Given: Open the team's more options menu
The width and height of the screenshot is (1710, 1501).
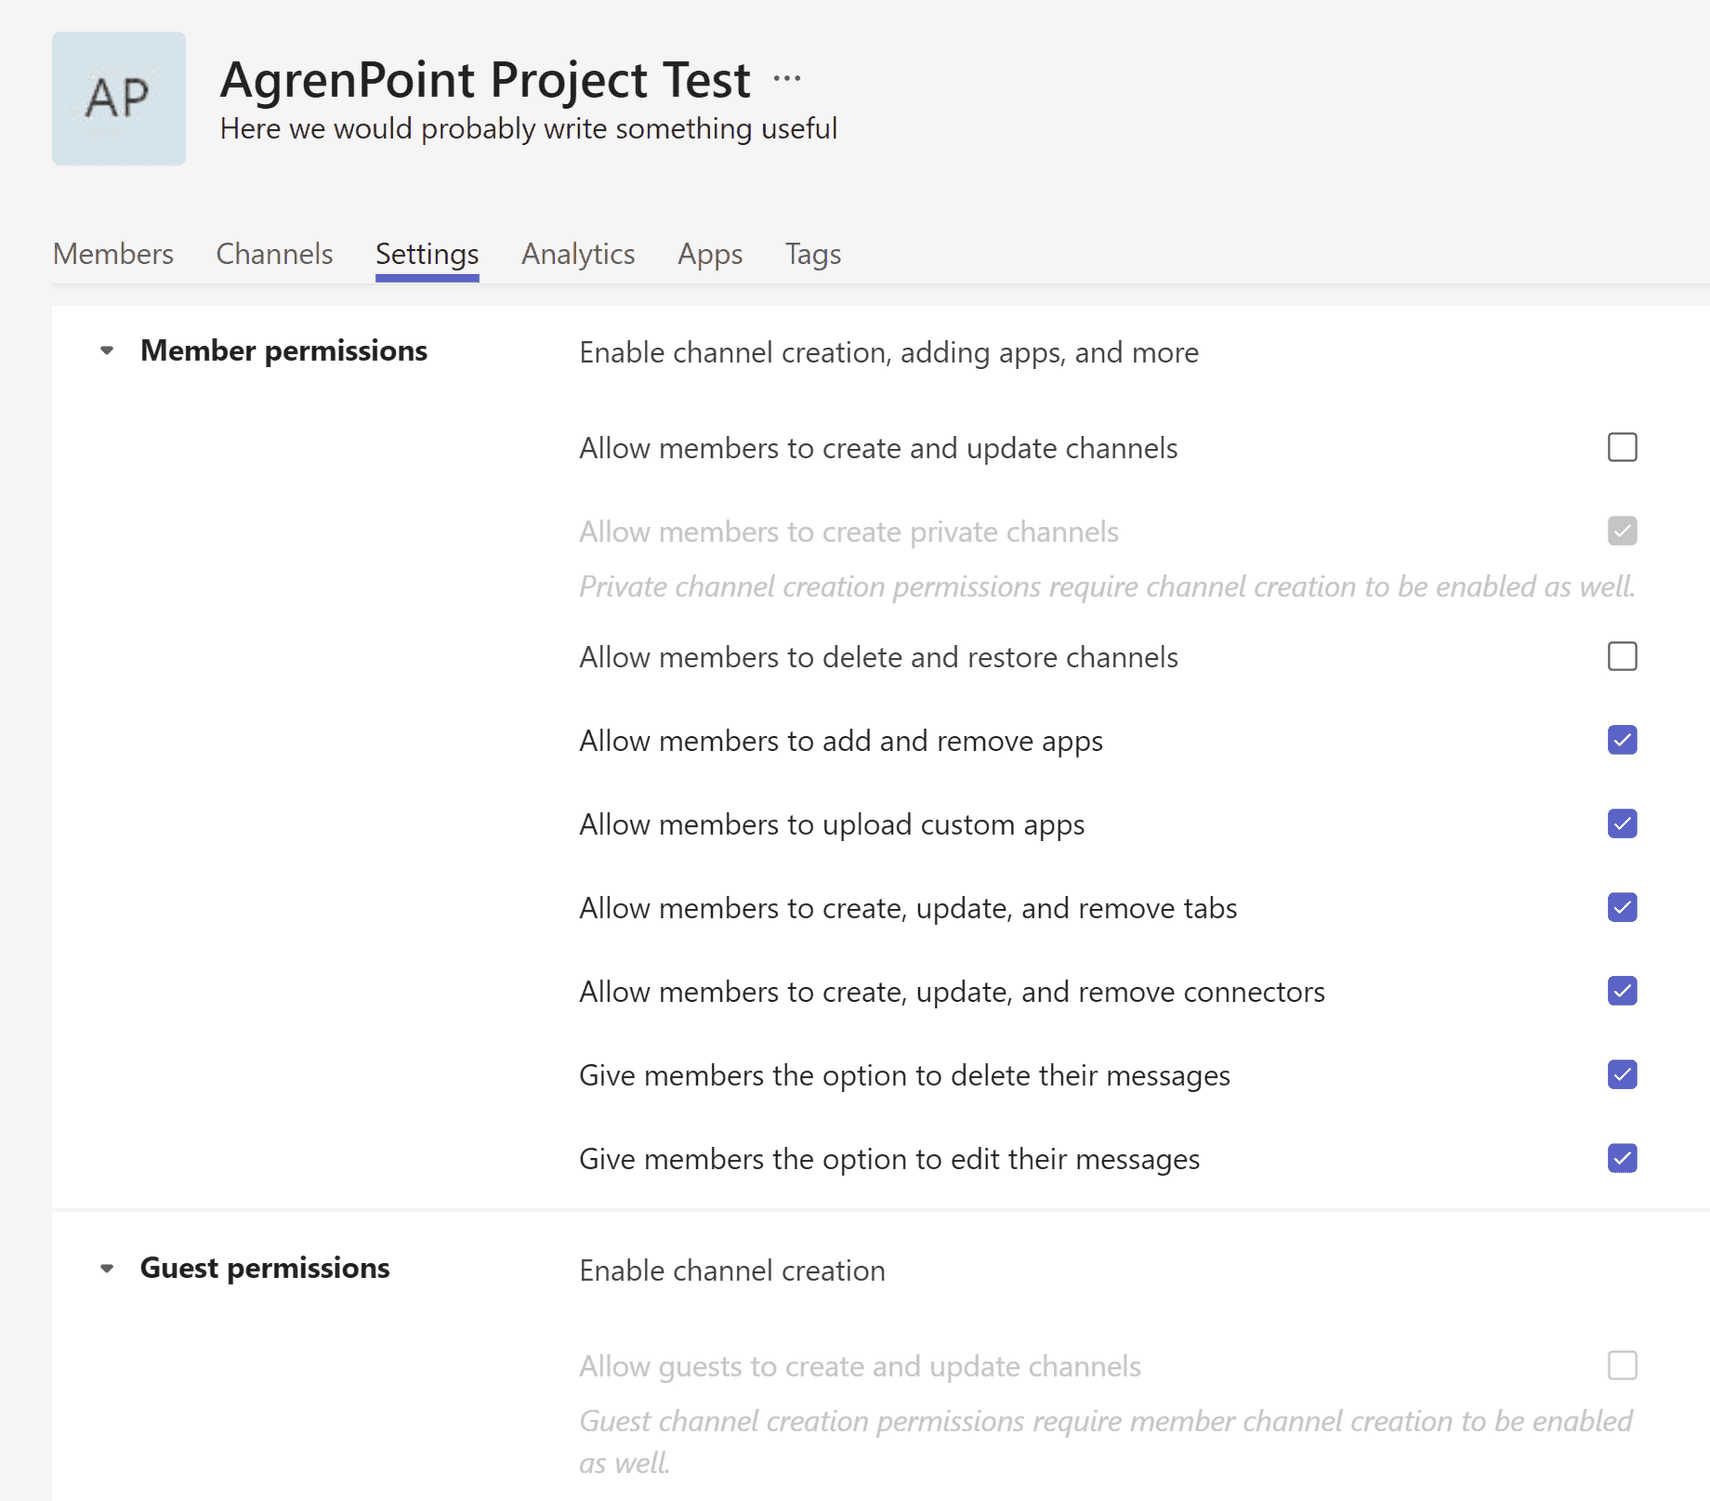Looking at the screenshot, I should 788,77.
